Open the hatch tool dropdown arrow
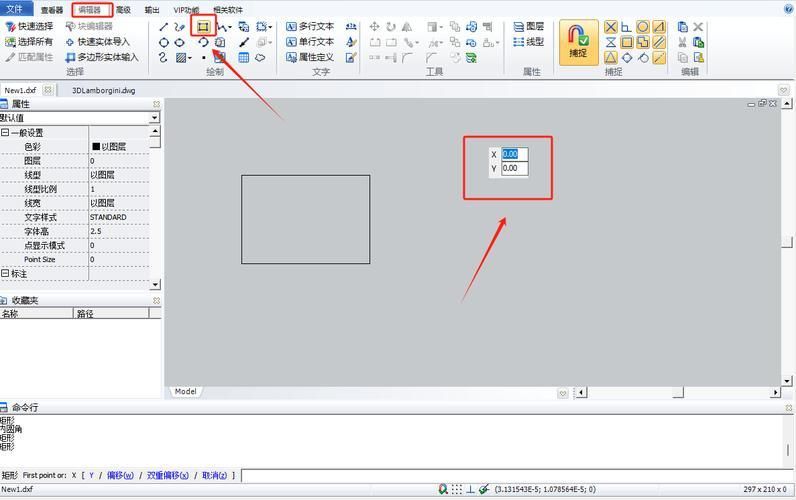Image resolution: width=796 pixels, height=500 pixels. [190, 58]
